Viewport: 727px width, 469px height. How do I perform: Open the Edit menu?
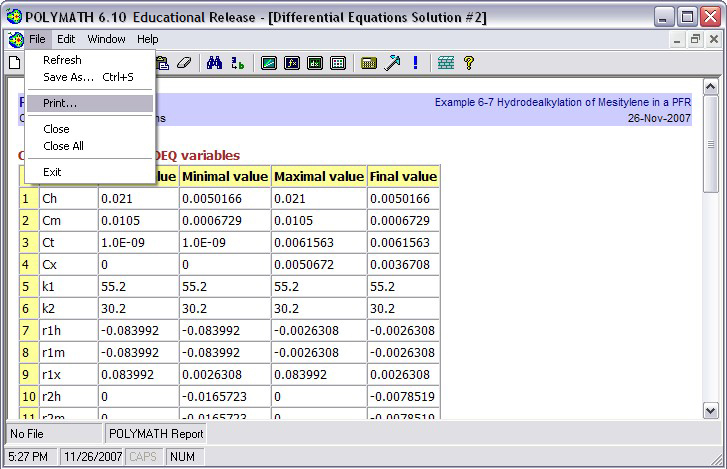click(66, 39)
